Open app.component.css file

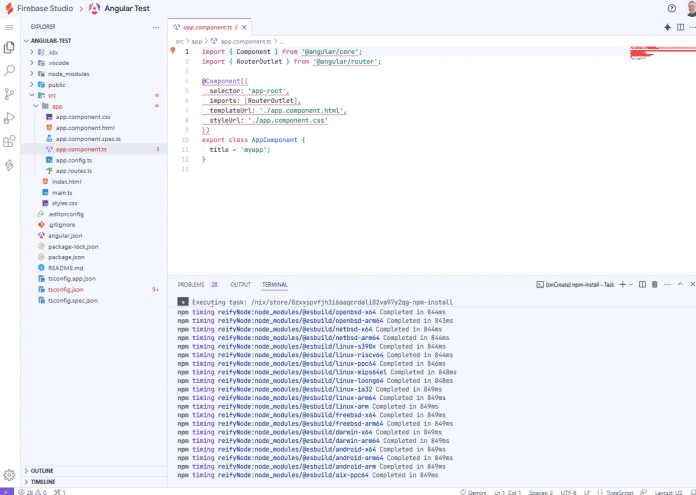click(x=83, y=117)
